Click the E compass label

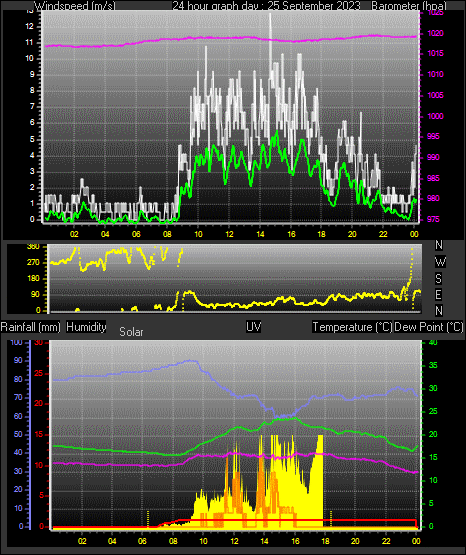[438, 294]
